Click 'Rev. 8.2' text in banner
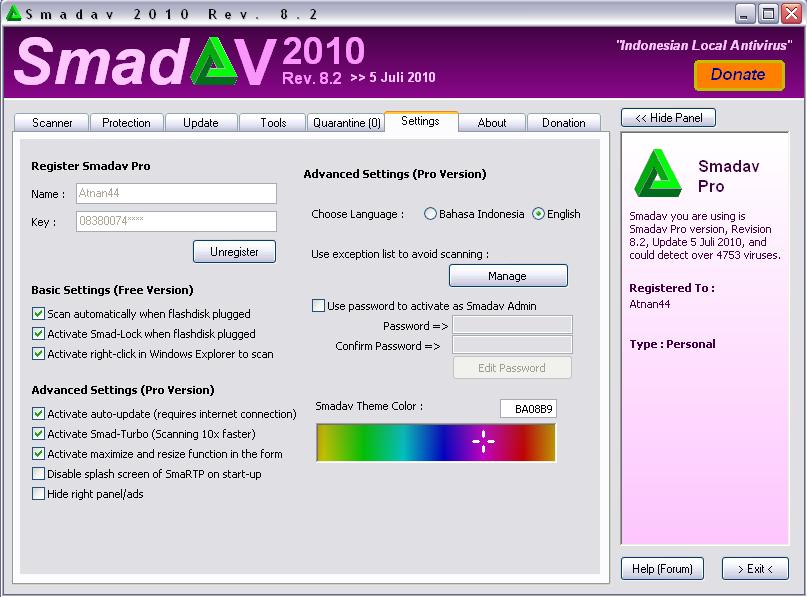Screen dimensions: 807x597 [311, 78]
